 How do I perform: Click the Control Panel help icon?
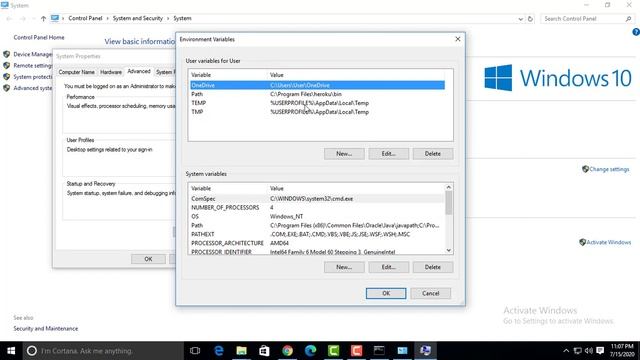(x=636, y=32)
